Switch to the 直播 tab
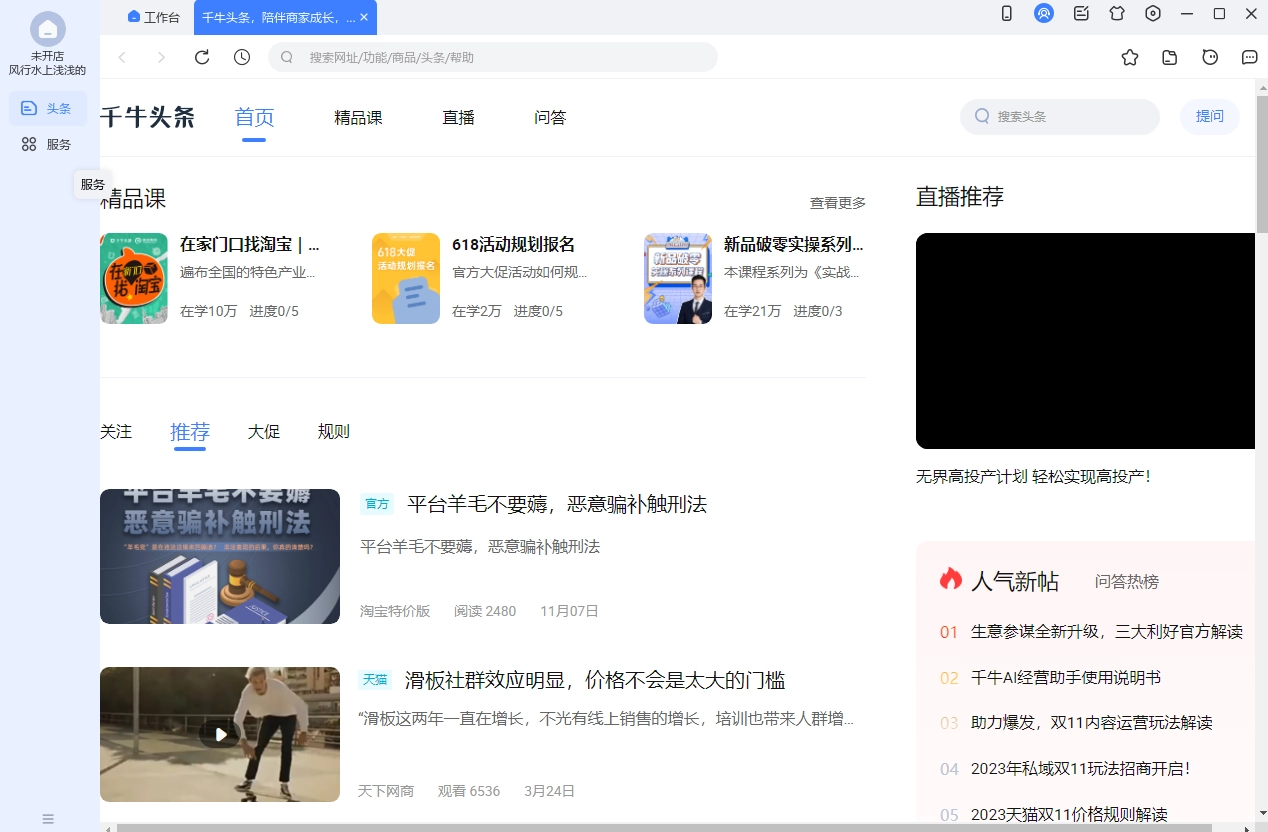 point(458,117)
